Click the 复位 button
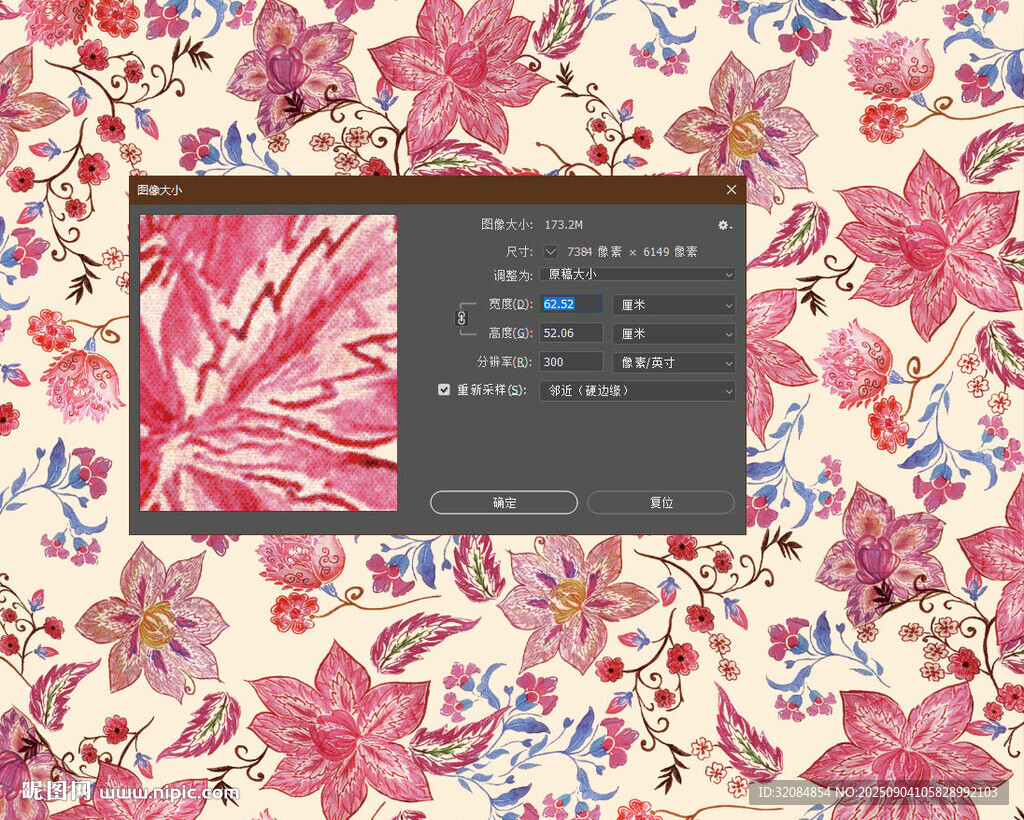Viewport: 1024px width, 820px height. [661, 503]
